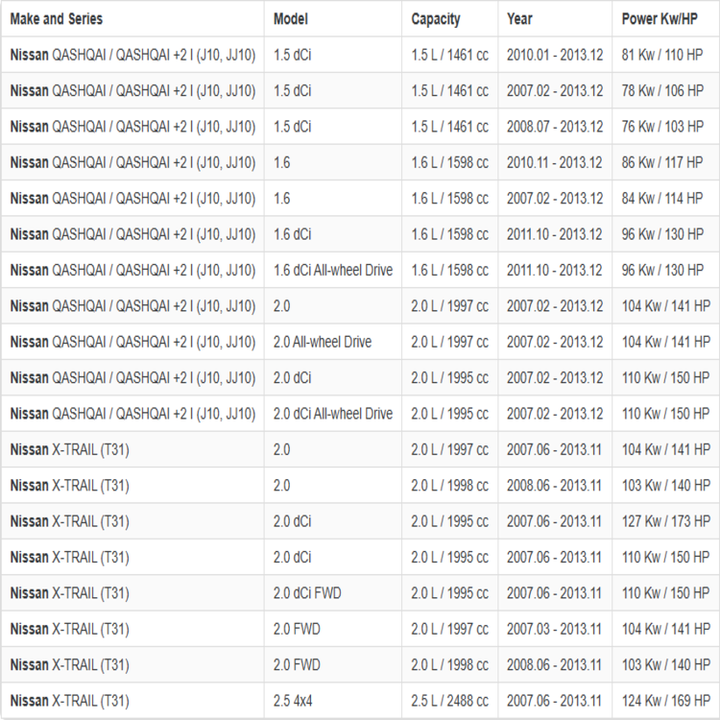
Task: Click the Model column header
Action: 291,19
